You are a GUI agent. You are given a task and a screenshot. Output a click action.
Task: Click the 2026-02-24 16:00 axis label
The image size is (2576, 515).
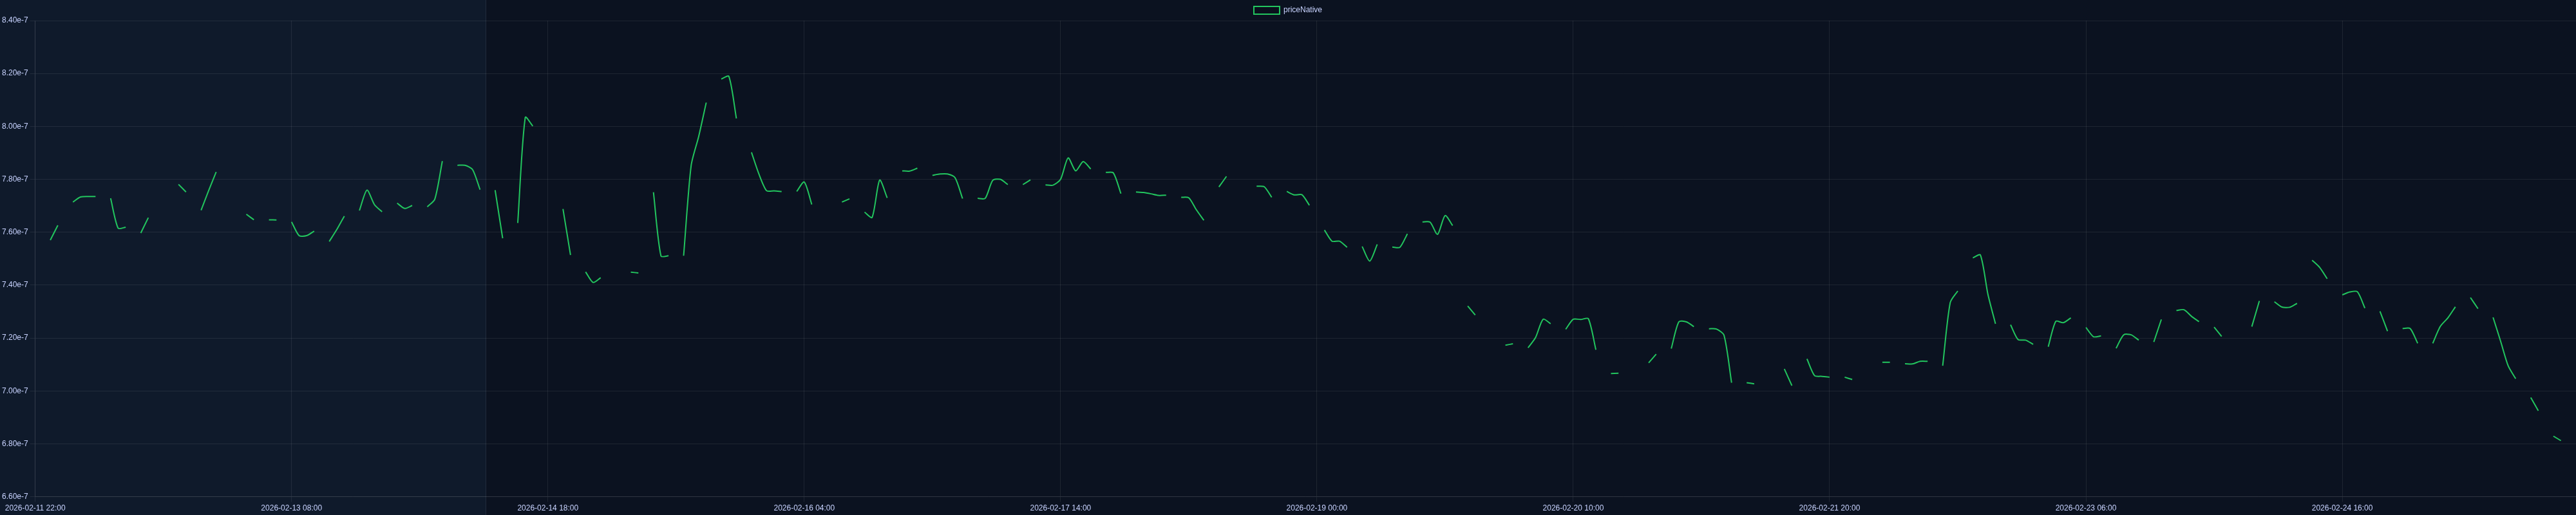pos(2342,508)
